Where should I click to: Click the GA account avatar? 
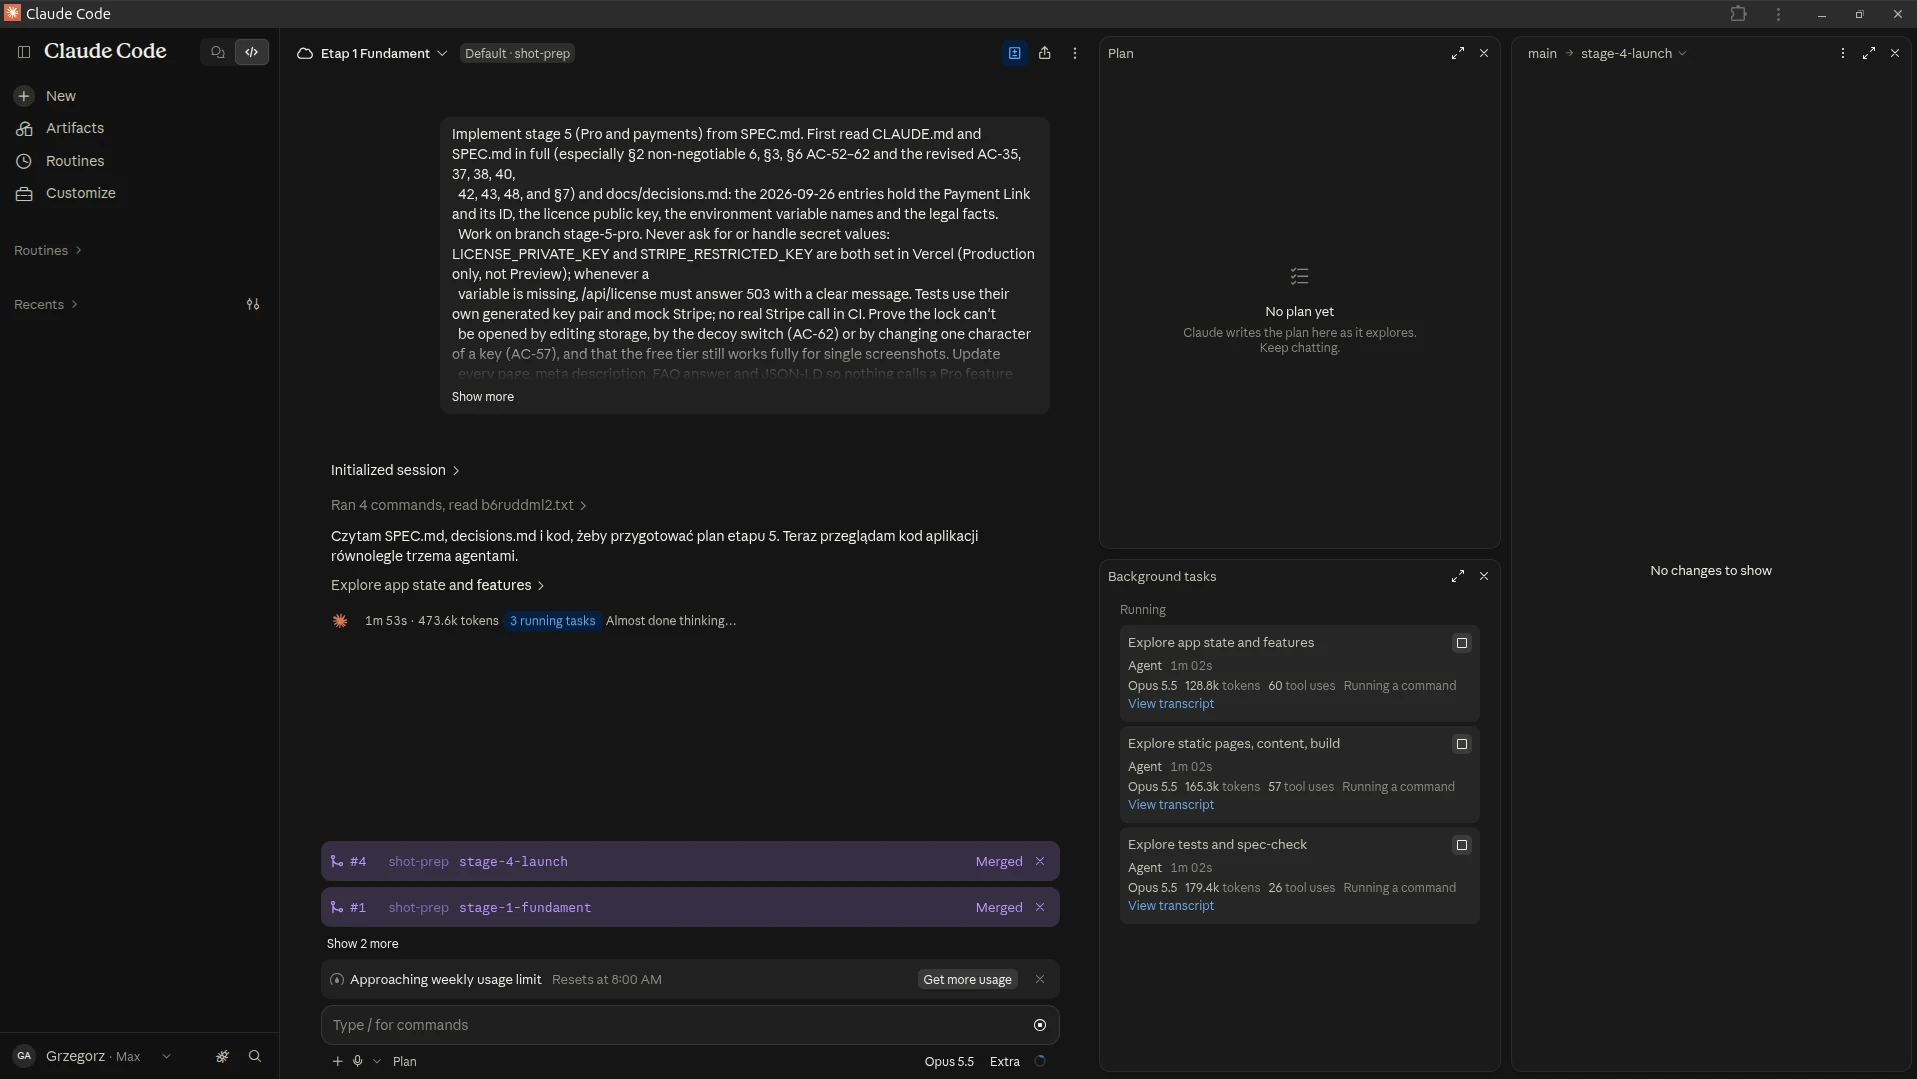coord(24,1056)
